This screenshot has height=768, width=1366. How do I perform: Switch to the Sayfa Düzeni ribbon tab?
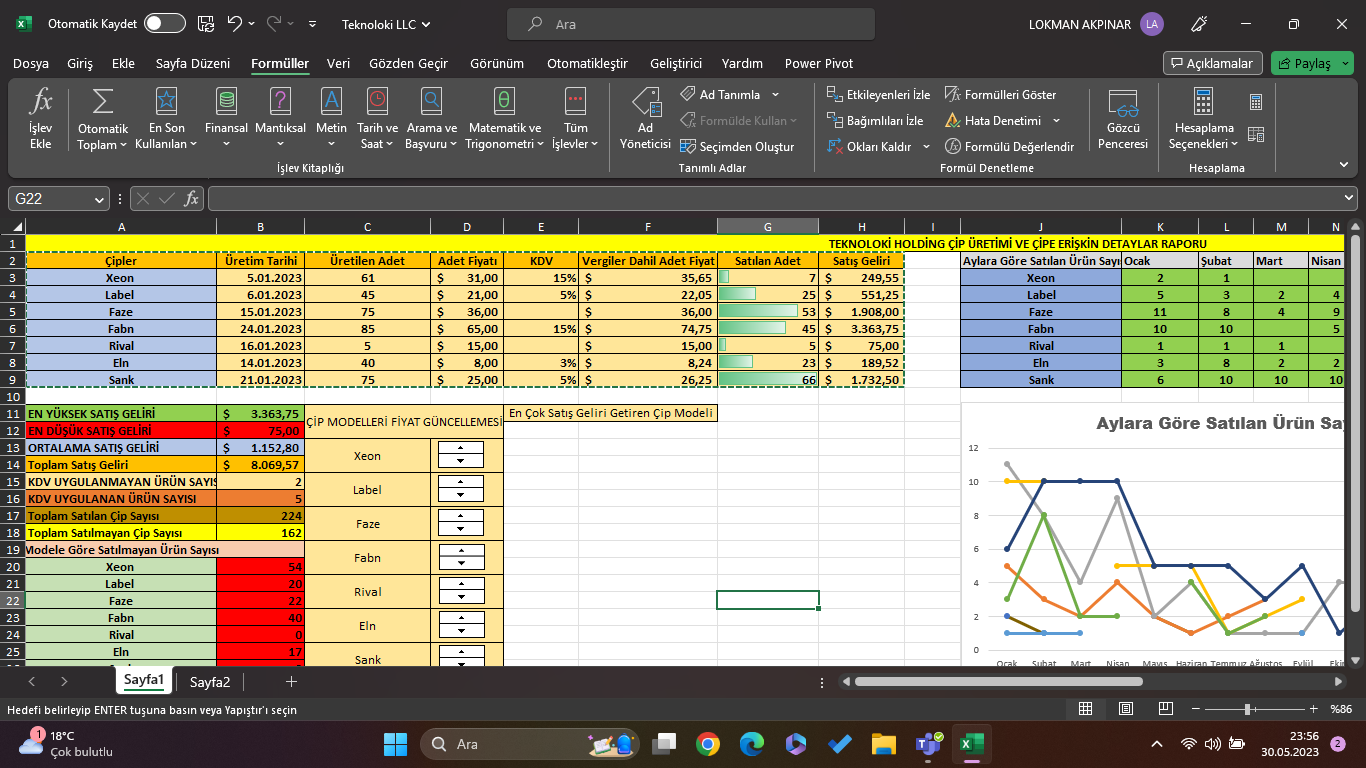(193, 63)
